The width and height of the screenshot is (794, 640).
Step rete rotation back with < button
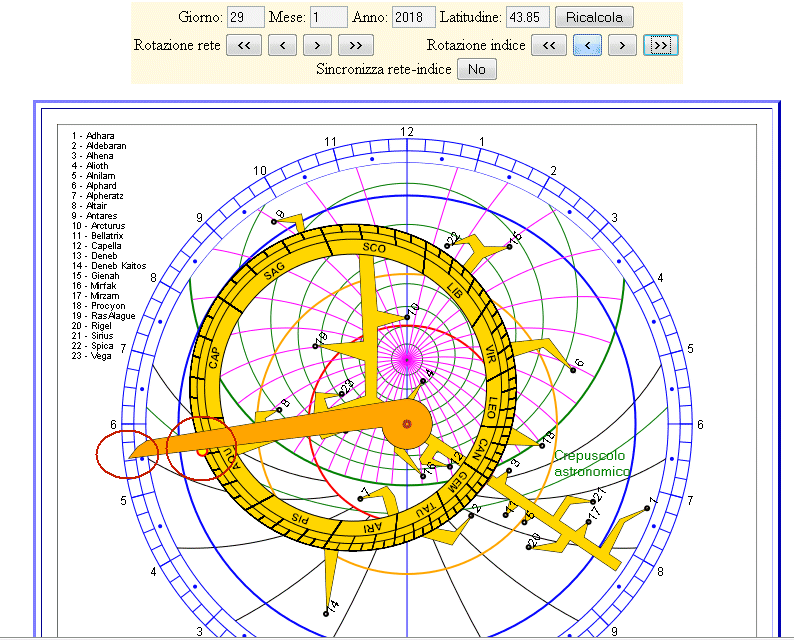click(x=283, y=45)
